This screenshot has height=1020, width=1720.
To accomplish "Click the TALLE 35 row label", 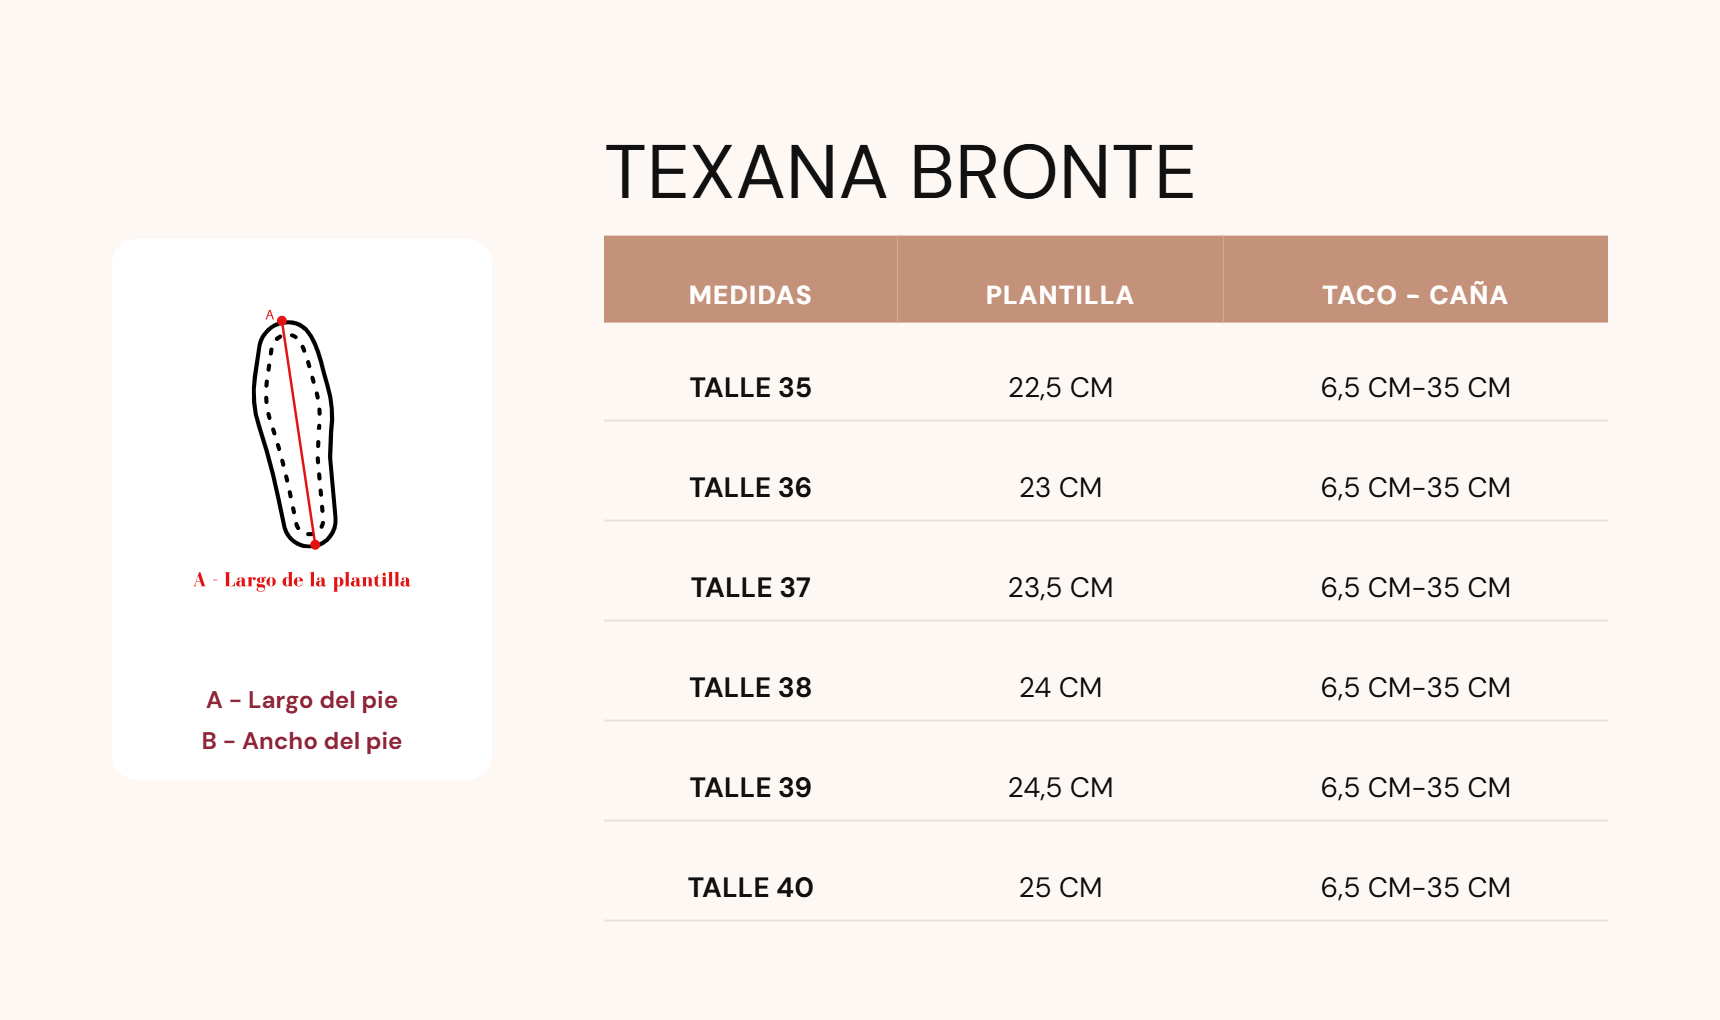I will point(750,388).
